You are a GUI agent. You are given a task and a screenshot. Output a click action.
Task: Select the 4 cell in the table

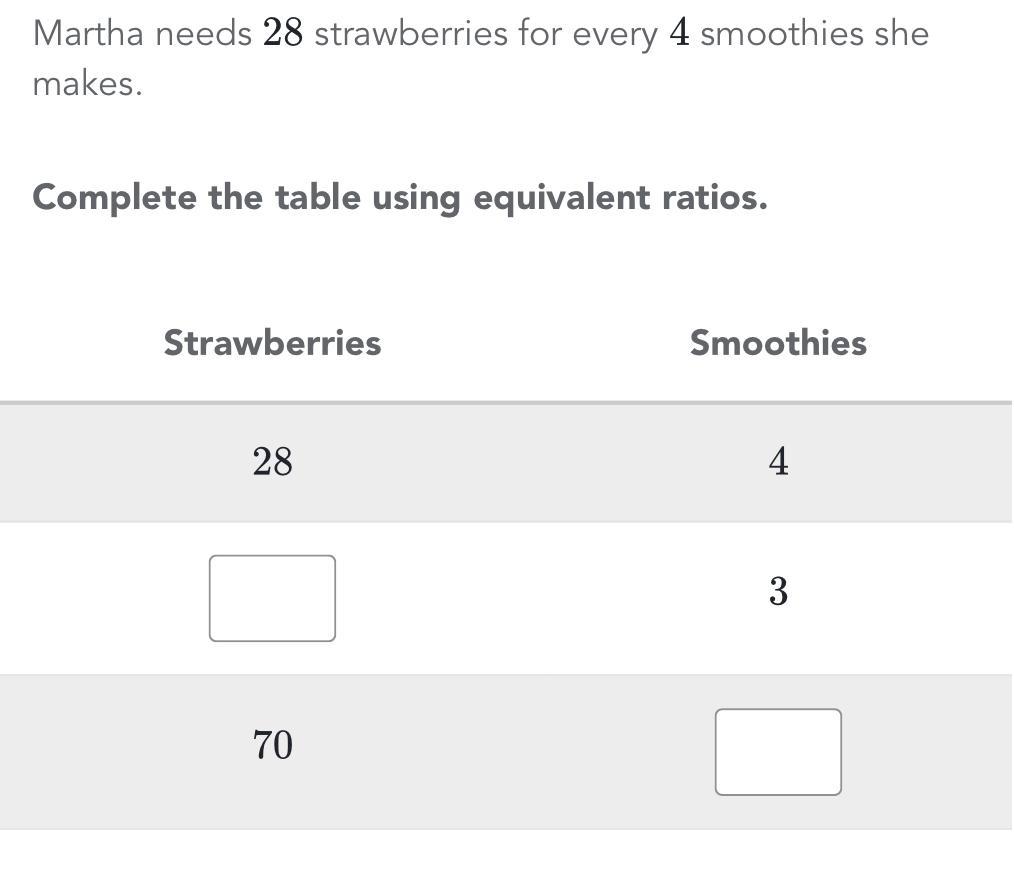pos(778,462)
